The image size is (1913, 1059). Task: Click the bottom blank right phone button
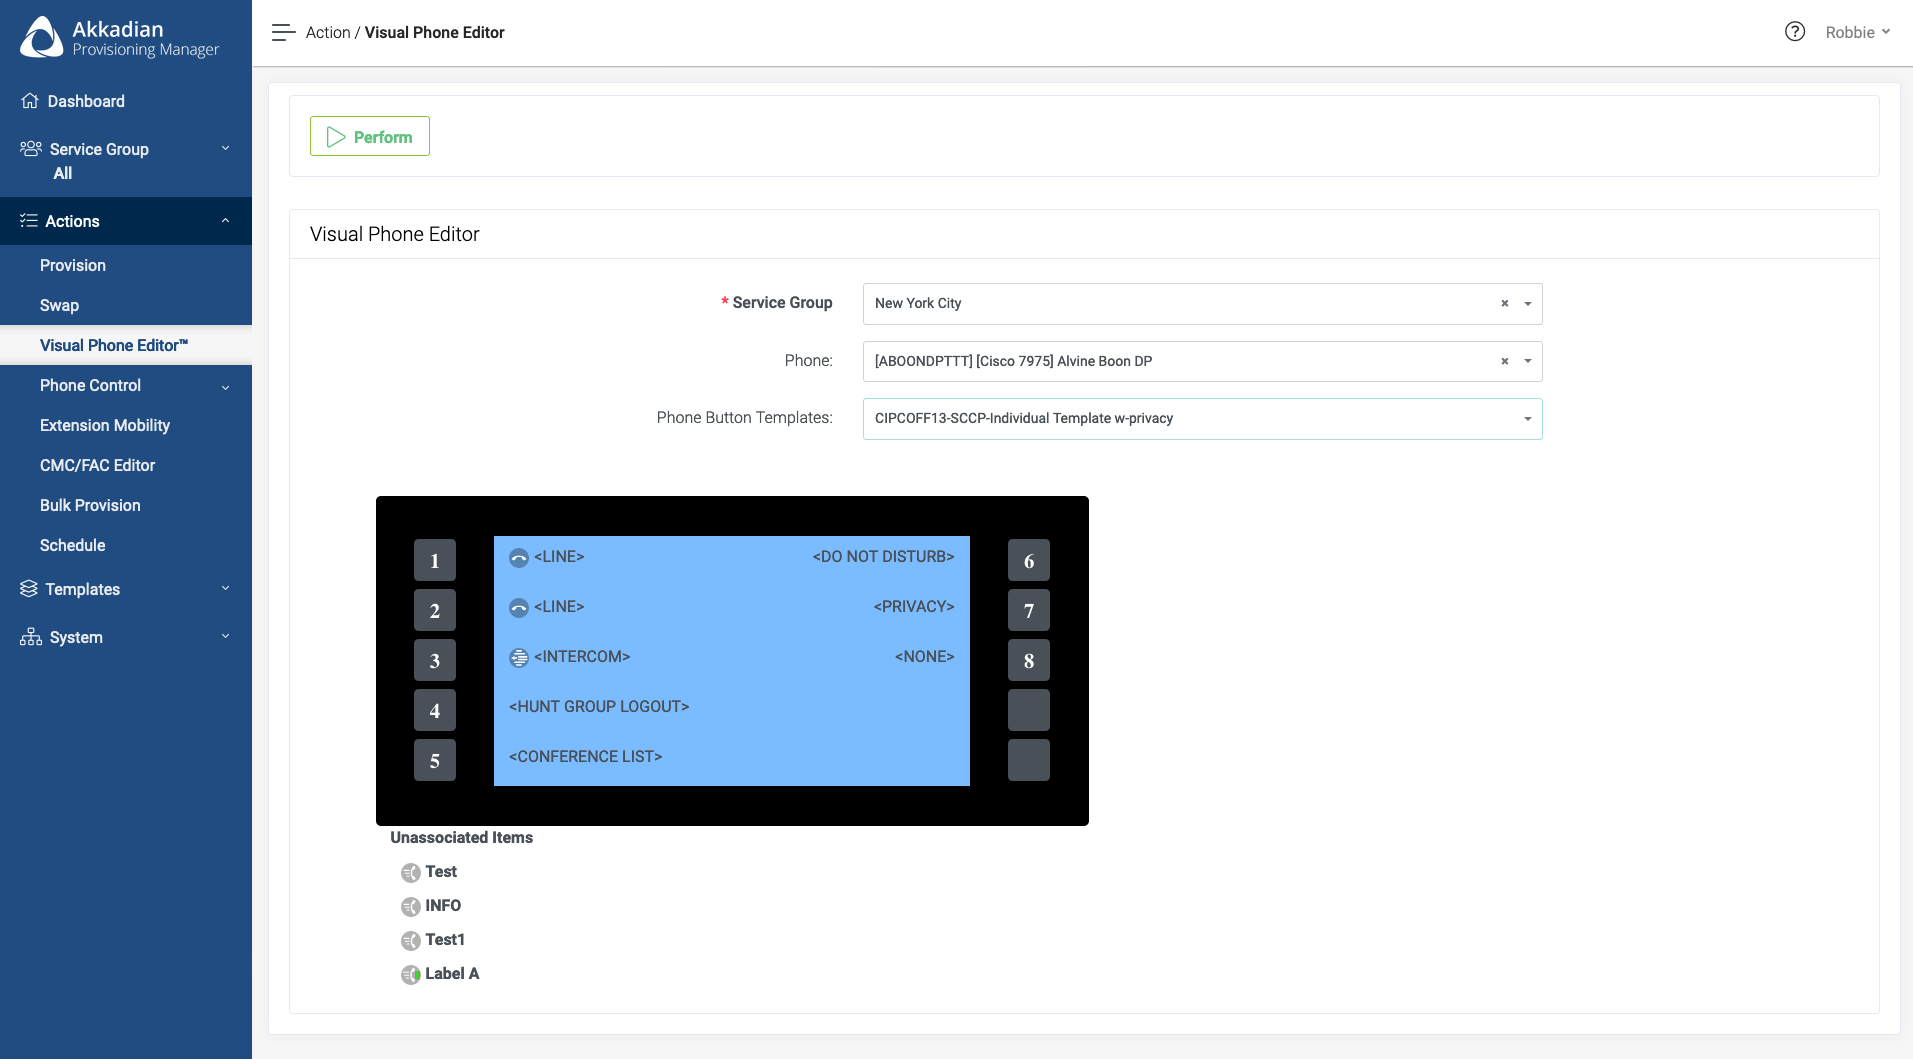(1029, 760)
